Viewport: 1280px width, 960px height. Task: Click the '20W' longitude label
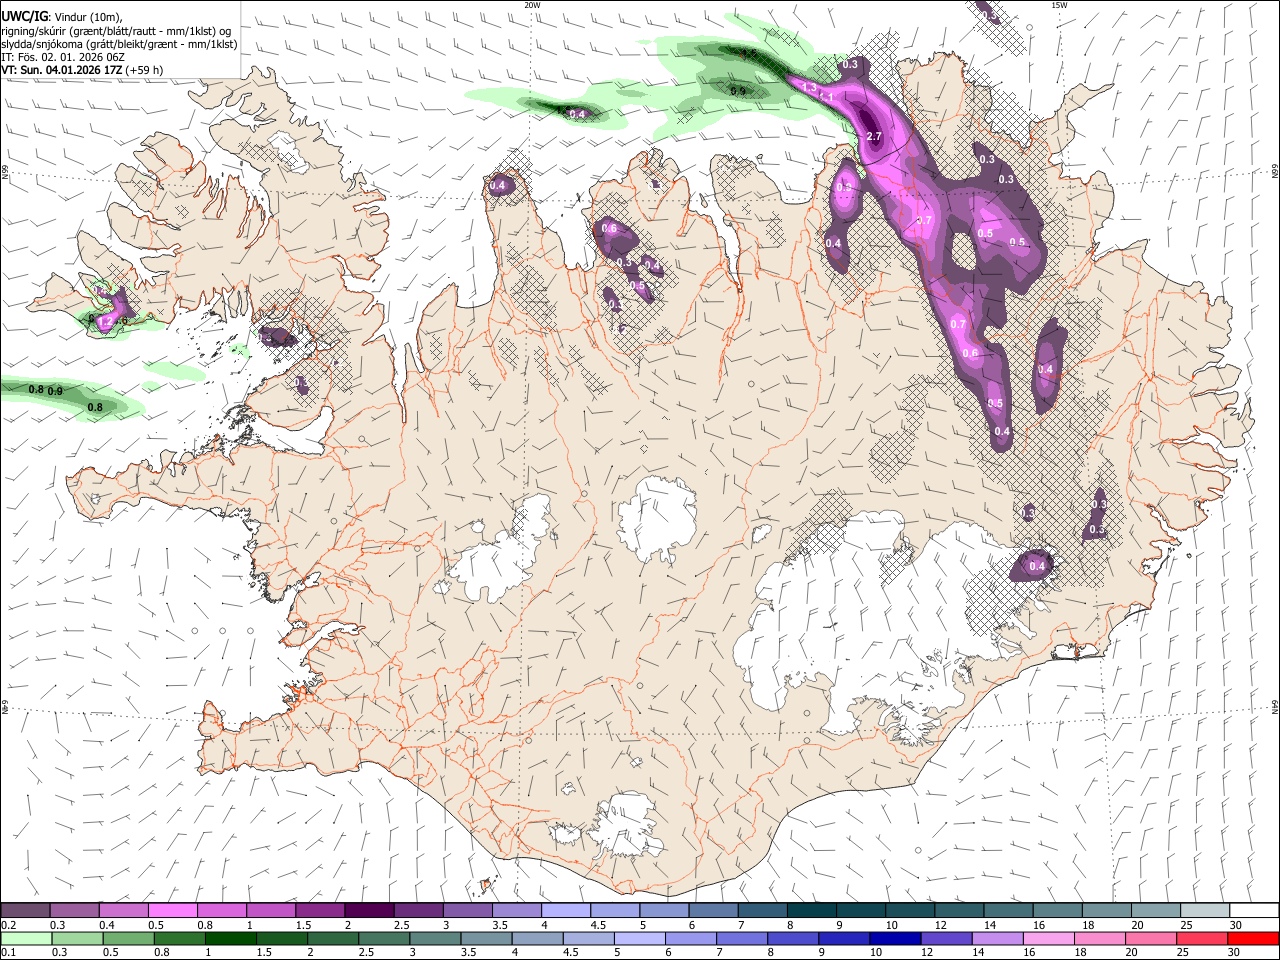click(x=532, y=5)
